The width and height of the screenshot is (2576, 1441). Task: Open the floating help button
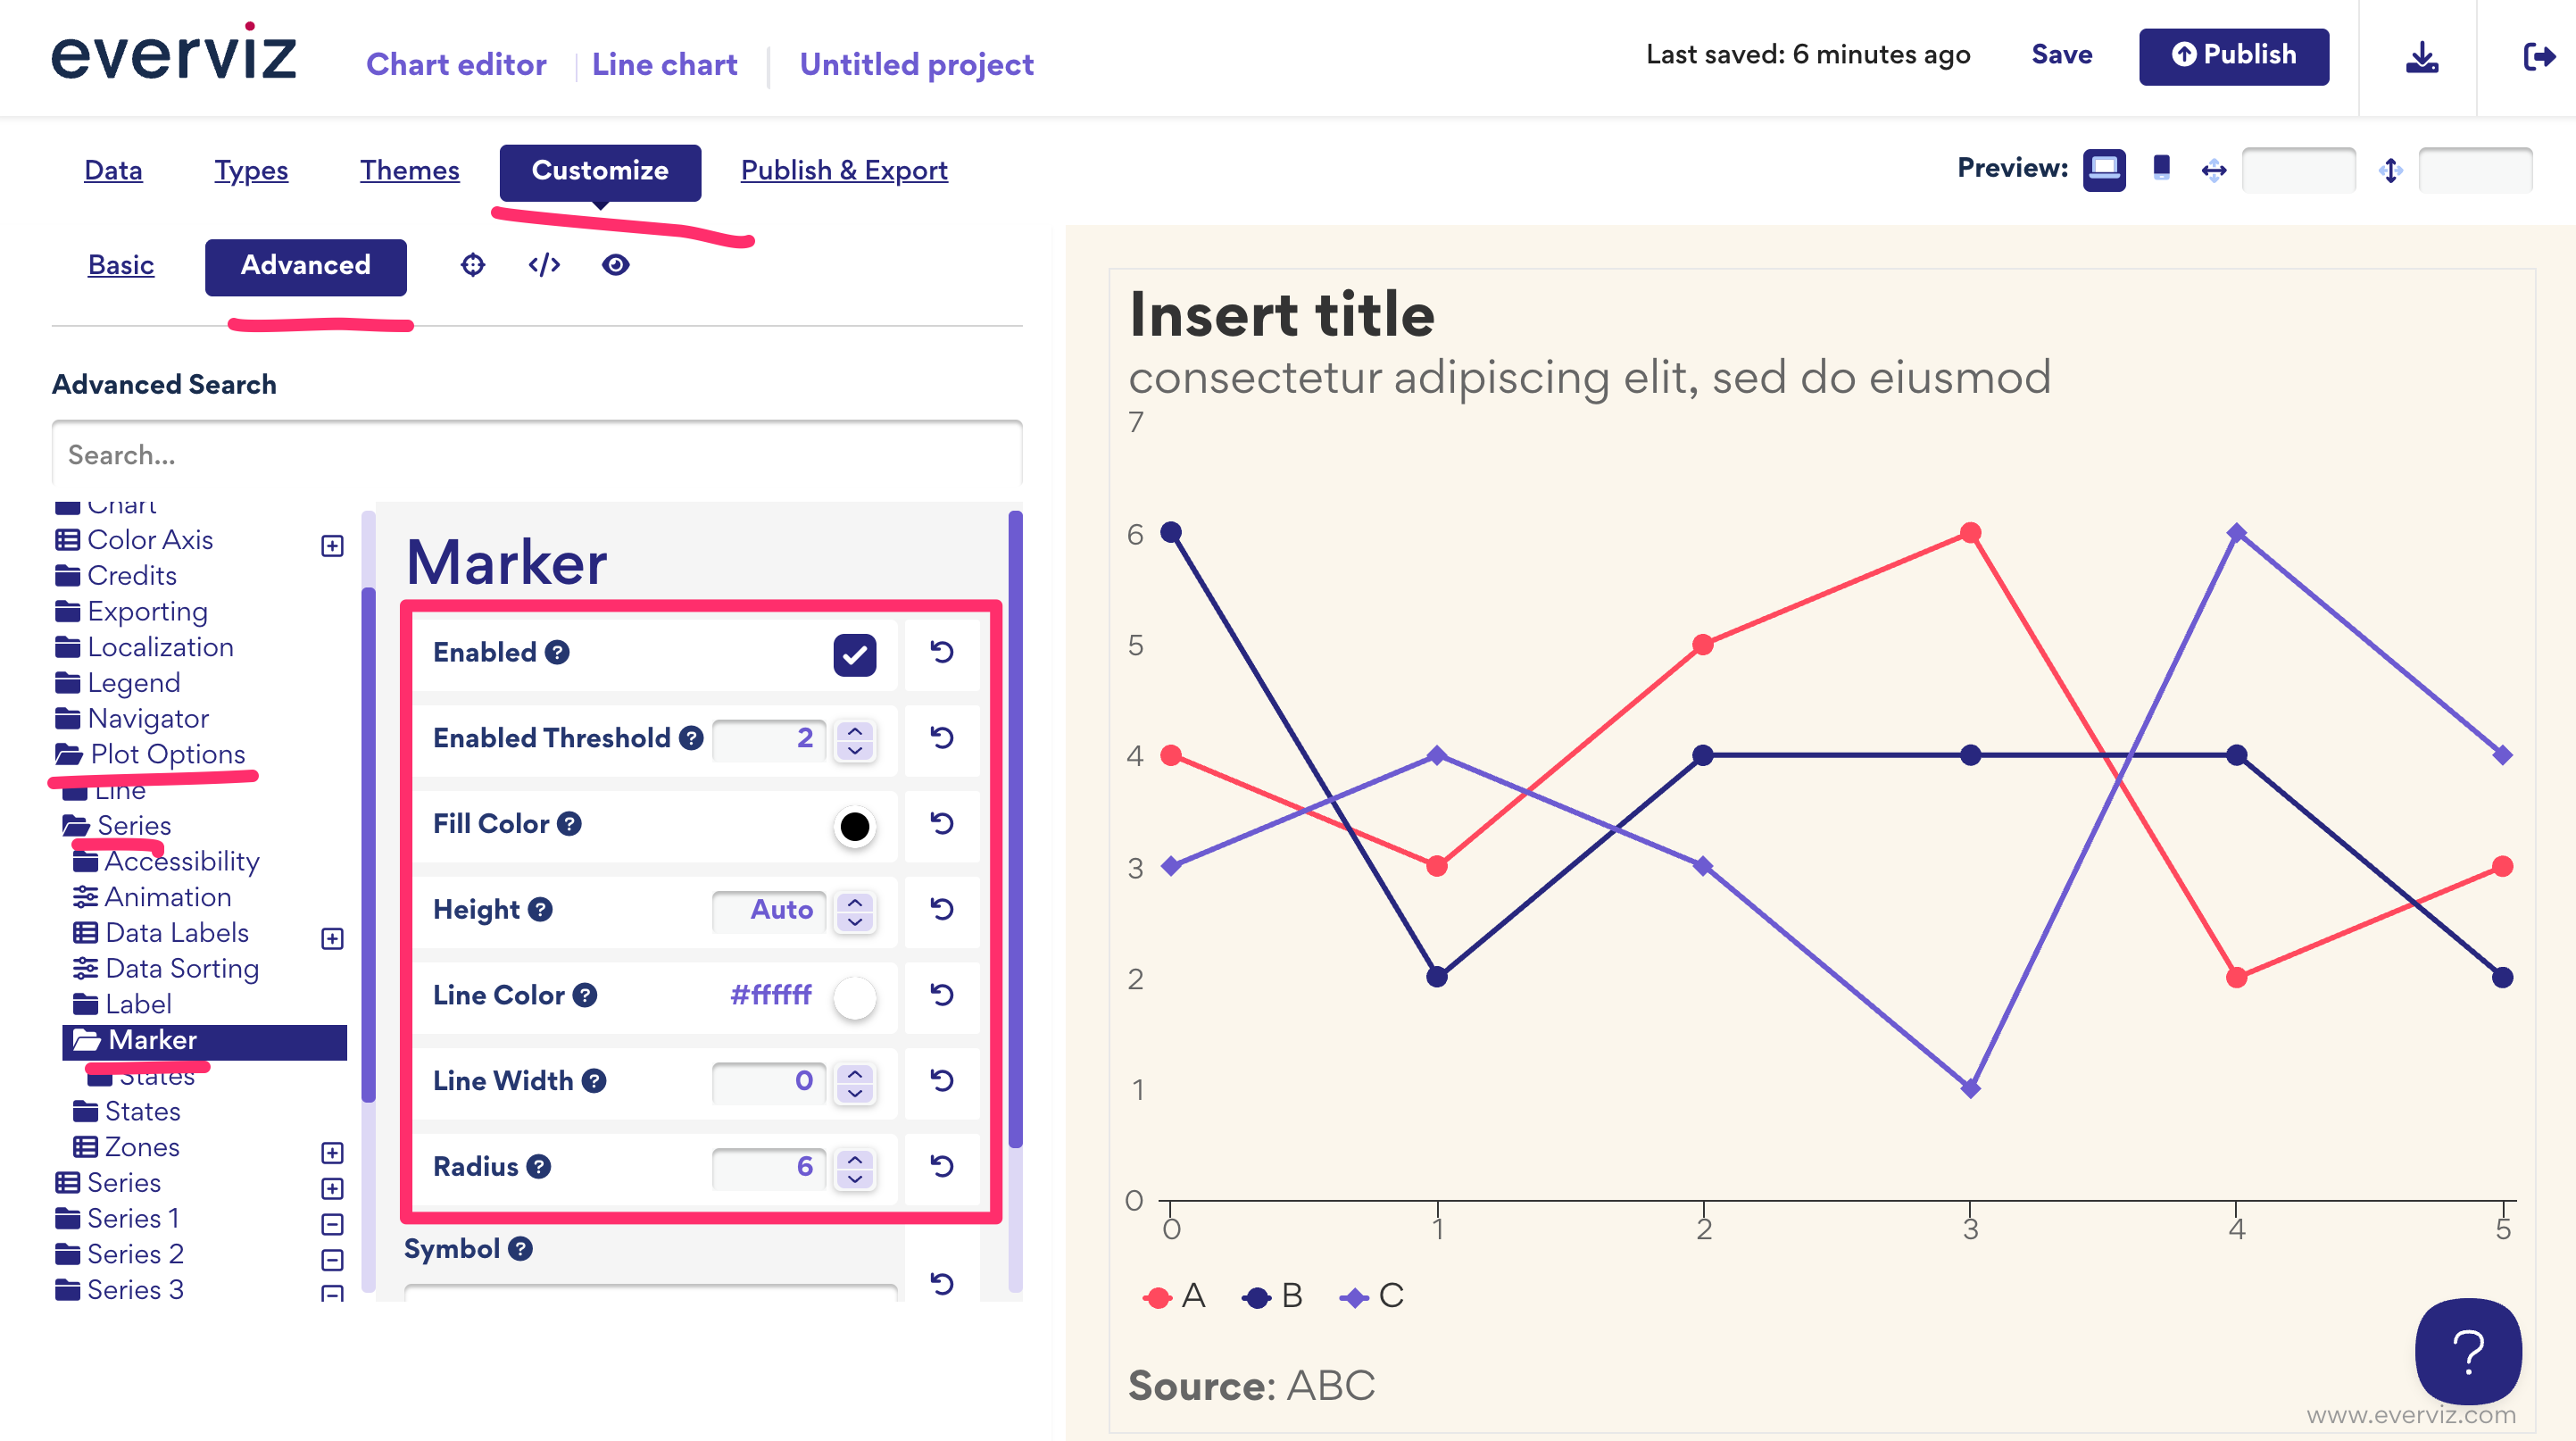click(2468, 1351)
